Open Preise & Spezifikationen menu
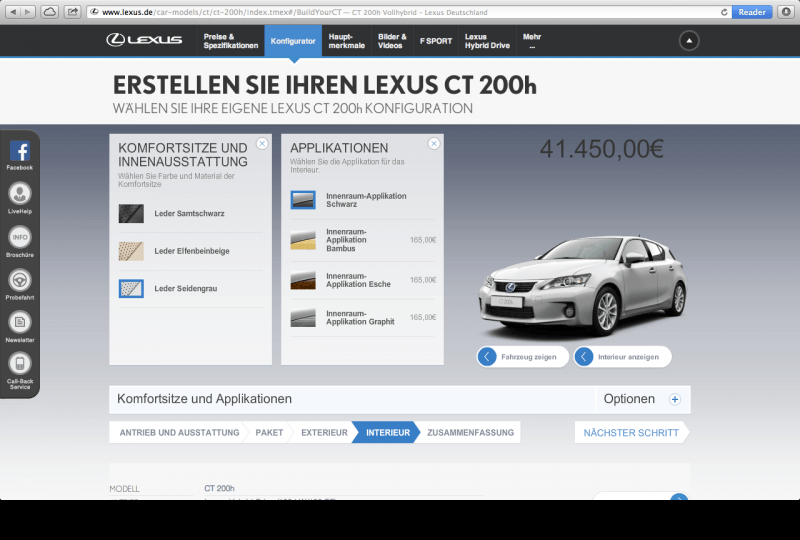 click(231, 41)
